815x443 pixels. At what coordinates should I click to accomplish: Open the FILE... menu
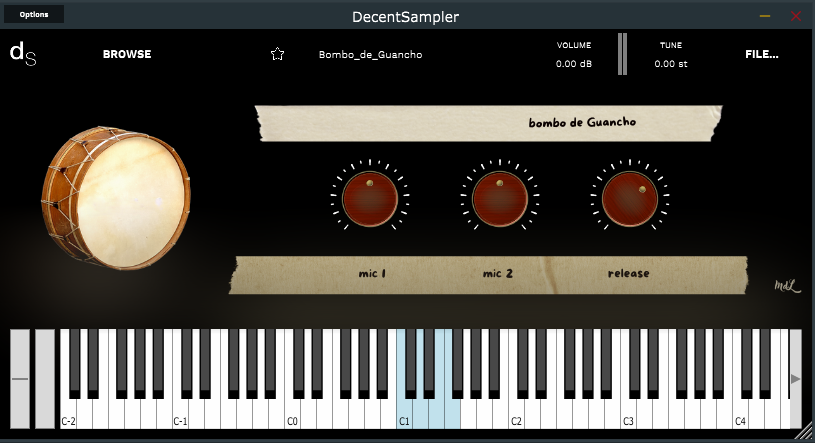[761, 54]
